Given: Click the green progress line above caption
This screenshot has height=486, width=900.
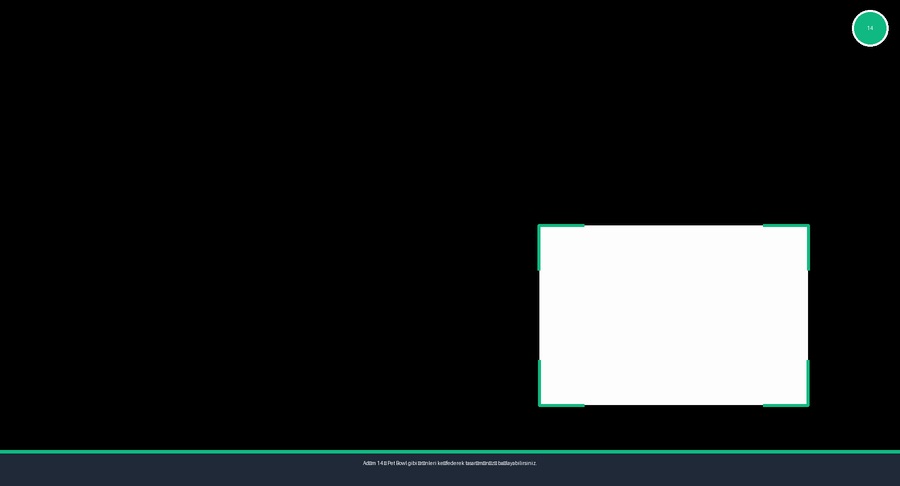Looking at the screenshot, I should [x=450, y=452].
